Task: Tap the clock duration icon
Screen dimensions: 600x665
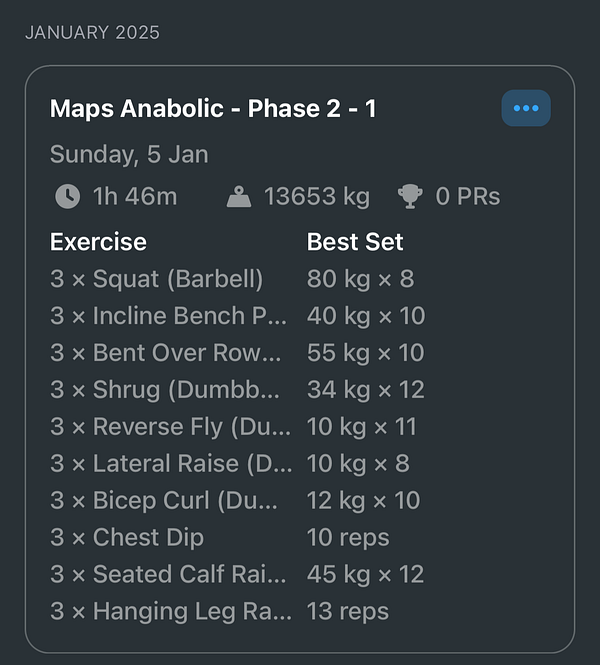Action: coord(67,197)
